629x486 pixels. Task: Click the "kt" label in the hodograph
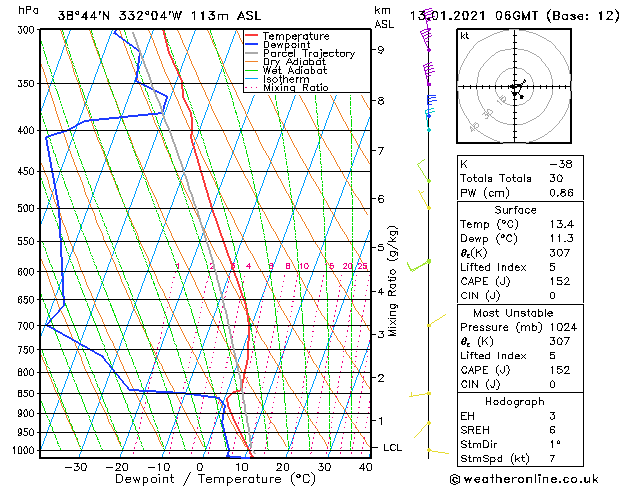point(465,36)
